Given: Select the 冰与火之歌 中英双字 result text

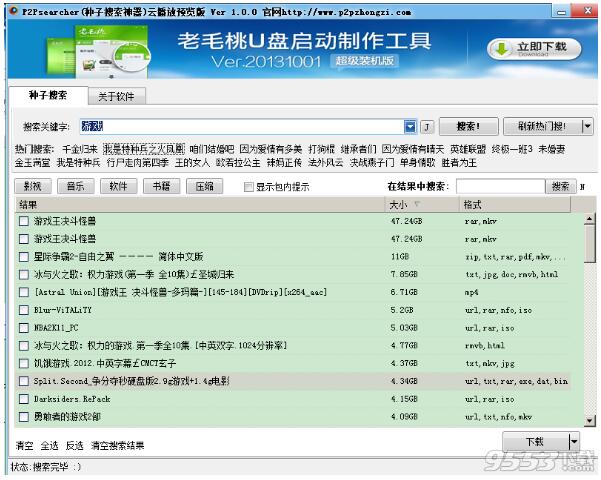Looking at the screenshot, I should pyautogui.click(x=160, y=345).
